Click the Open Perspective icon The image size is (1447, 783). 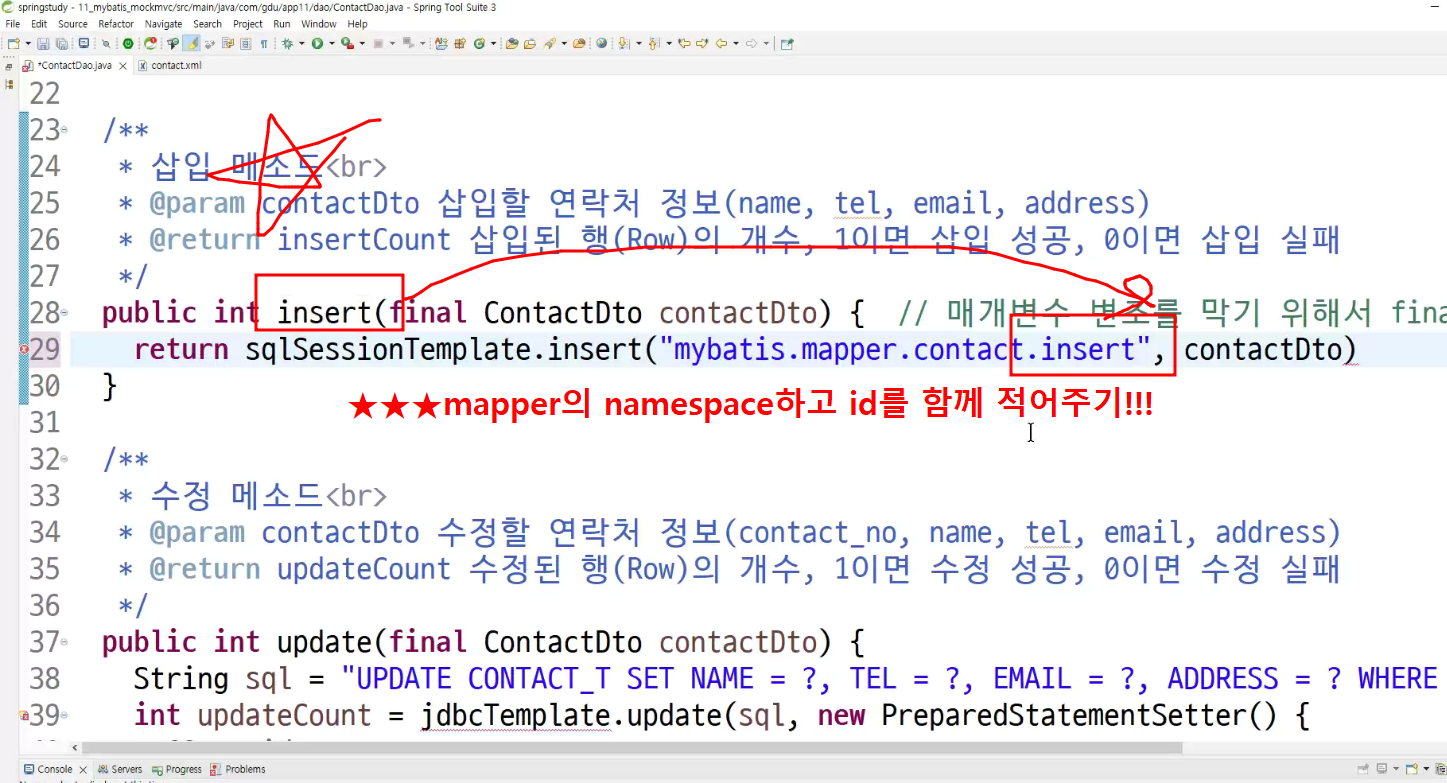tap(787, 44)
